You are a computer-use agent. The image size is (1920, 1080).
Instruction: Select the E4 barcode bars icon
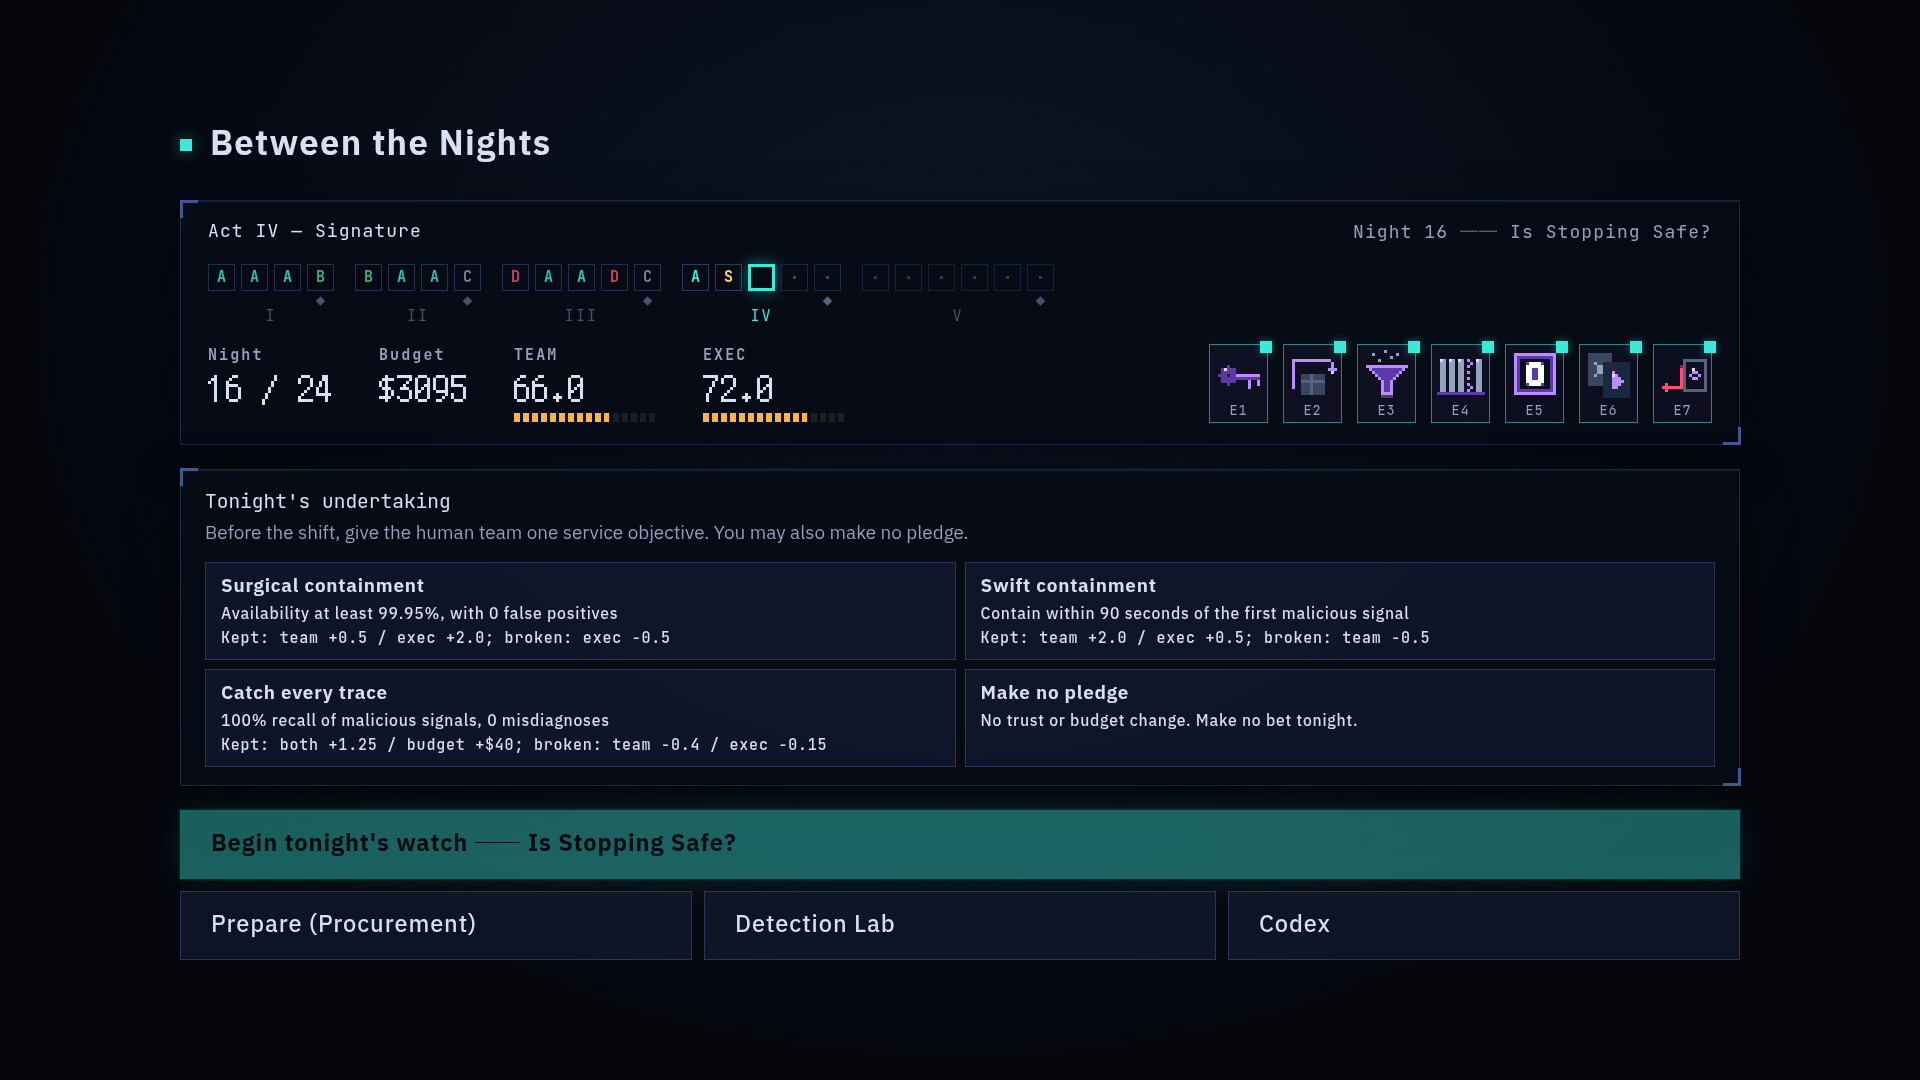1460,383
